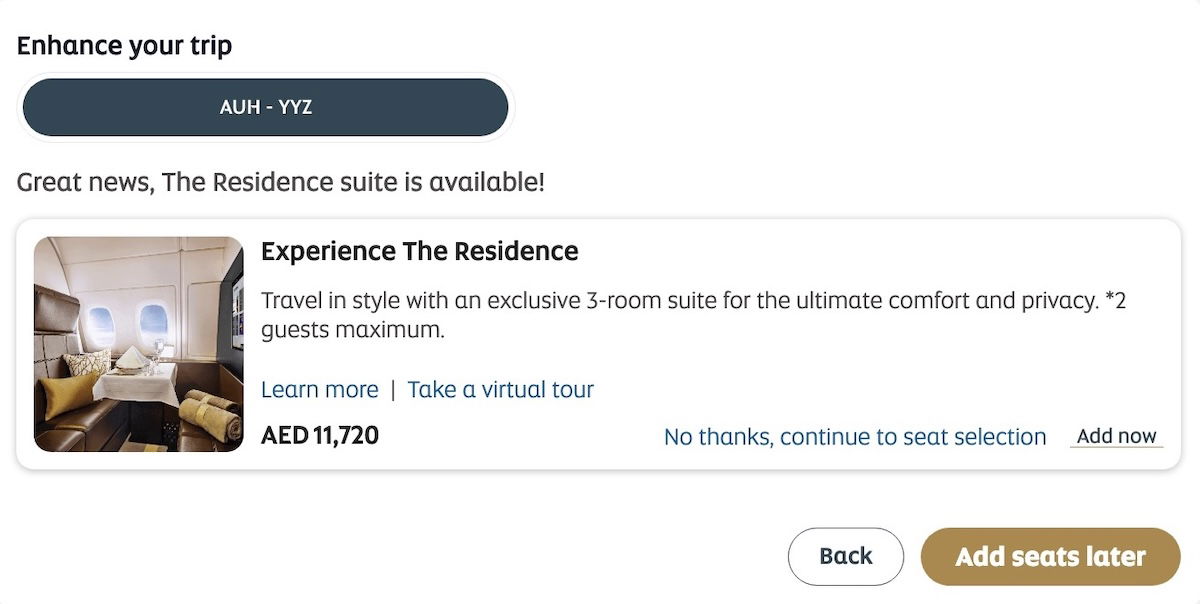Click the Experience The Residence heading
The width and height of the screenshot is (1200, 604).
tap(420, 251)
